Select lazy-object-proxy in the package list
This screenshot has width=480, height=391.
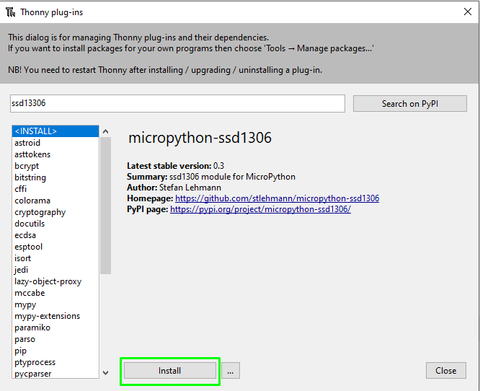(x=55, y=281)
